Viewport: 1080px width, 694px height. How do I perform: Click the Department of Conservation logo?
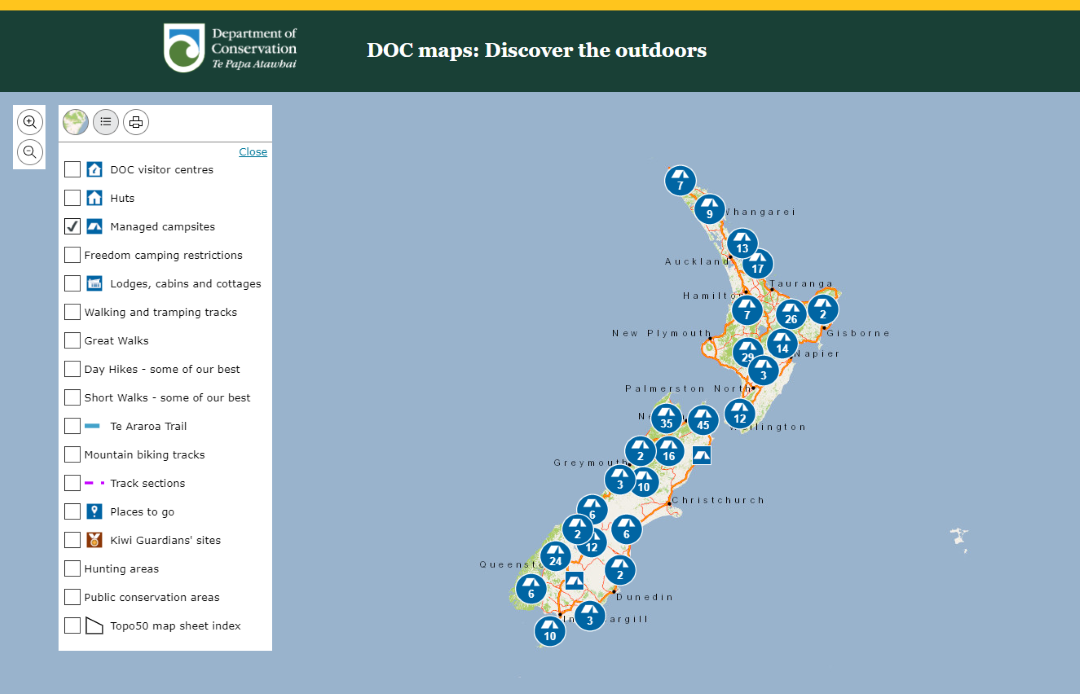click(230, 48)
